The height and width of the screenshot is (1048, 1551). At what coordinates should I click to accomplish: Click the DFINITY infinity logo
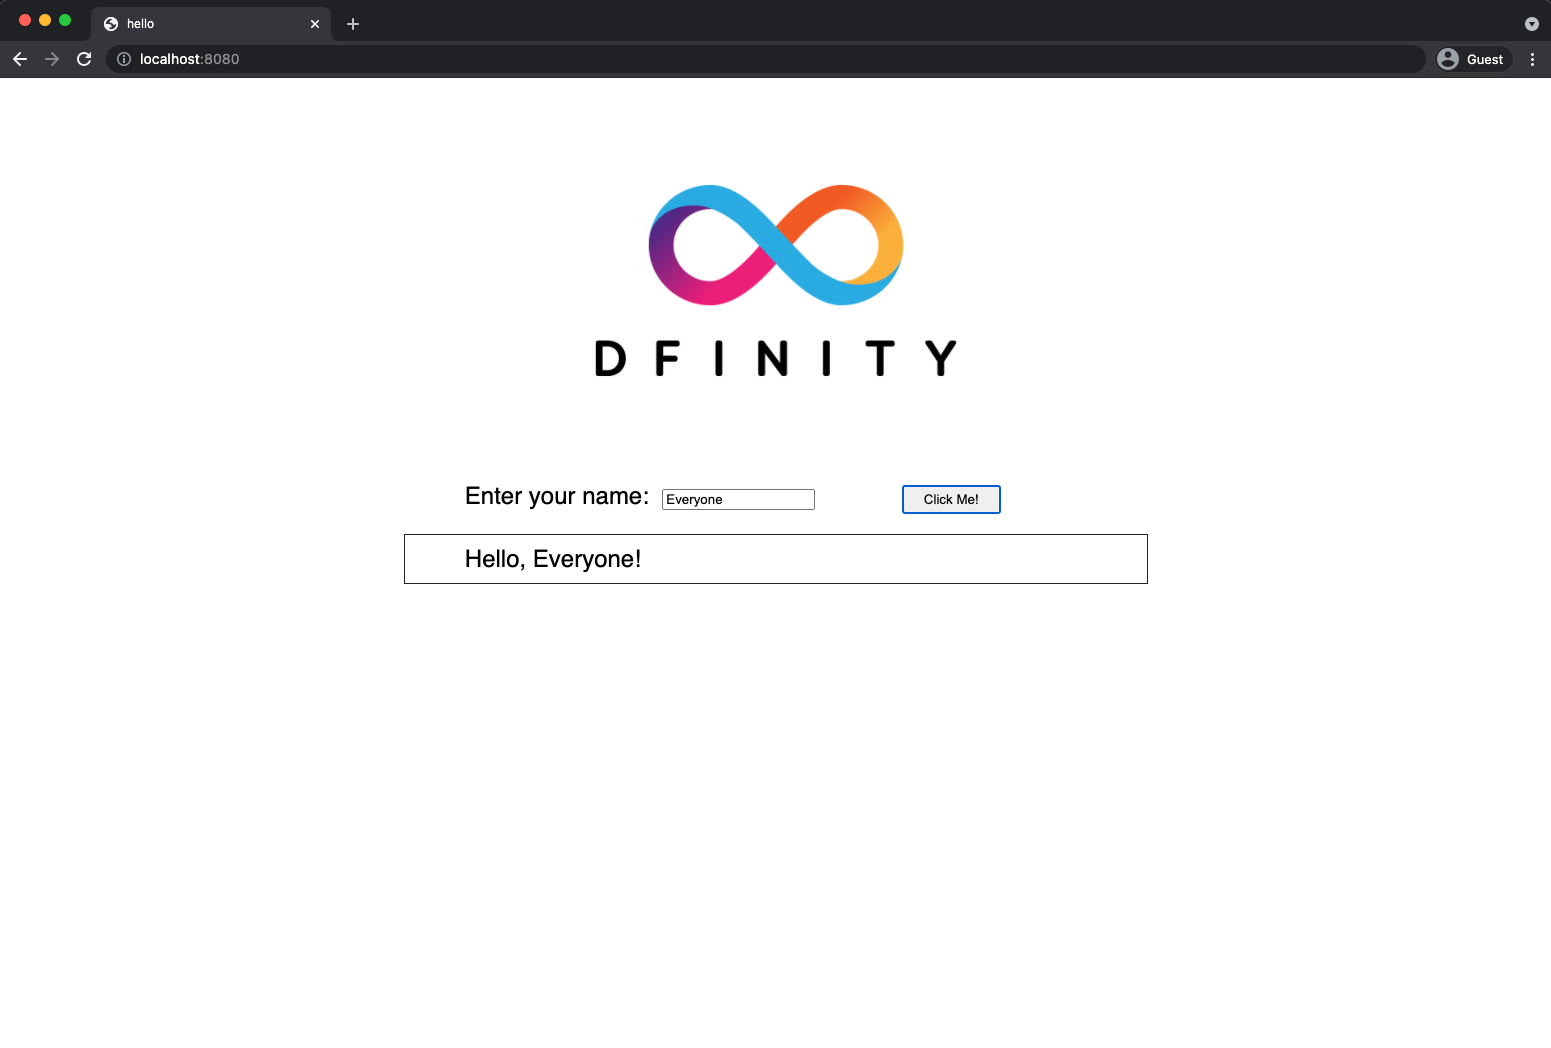[x=775, y=245]
